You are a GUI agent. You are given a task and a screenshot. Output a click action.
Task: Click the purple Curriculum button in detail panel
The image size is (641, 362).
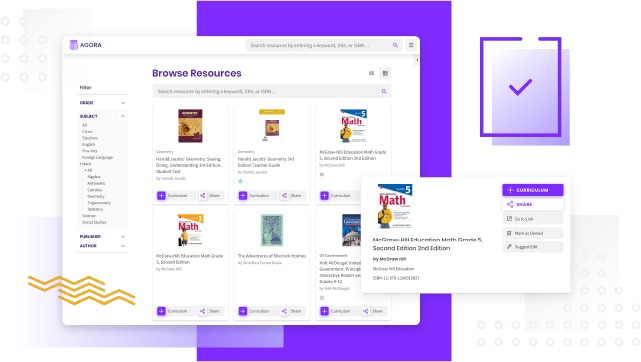coord(532,190)
